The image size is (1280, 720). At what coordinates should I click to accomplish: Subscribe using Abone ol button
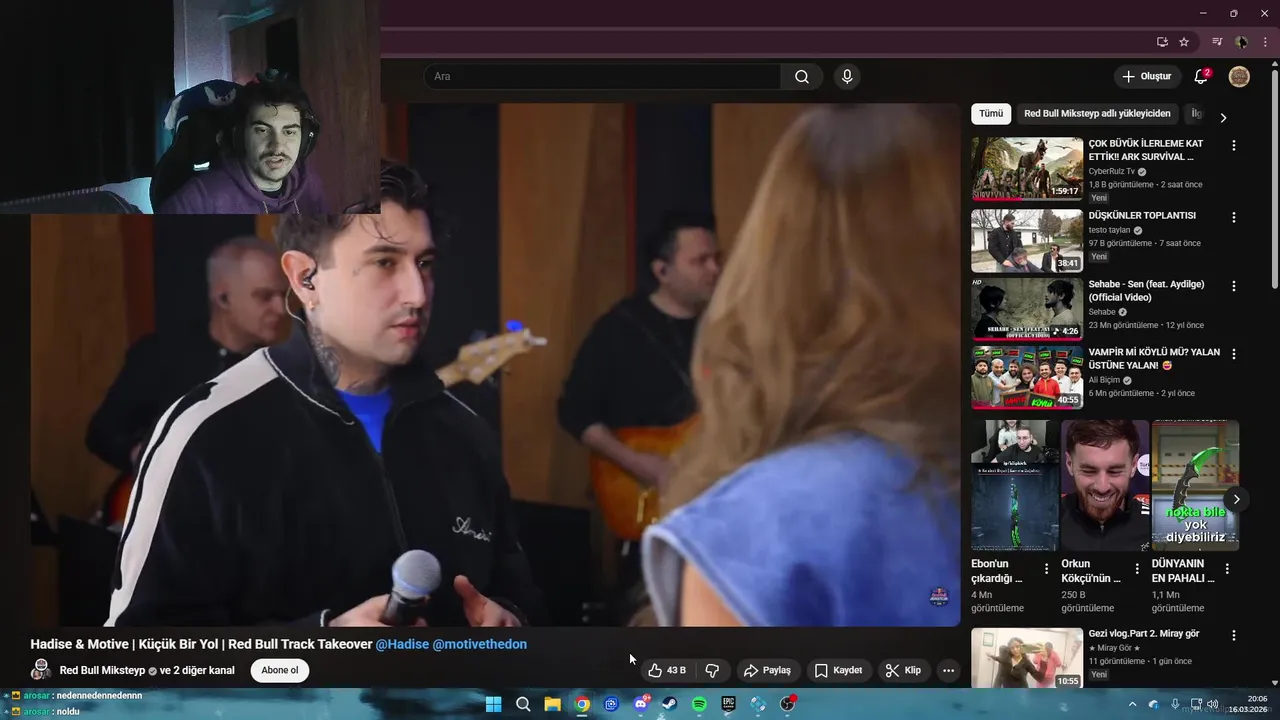click(x=280, y=670)
